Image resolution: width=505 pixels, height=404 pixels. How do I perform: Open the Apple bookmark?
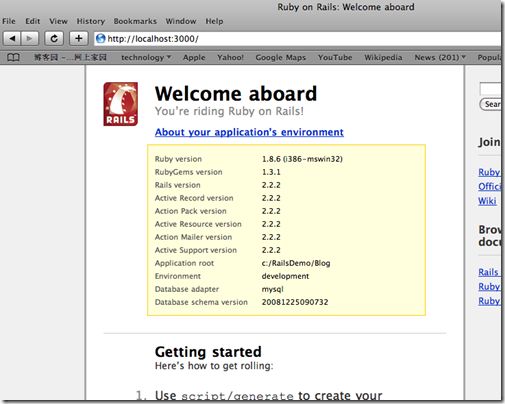(x=194, y=58)
